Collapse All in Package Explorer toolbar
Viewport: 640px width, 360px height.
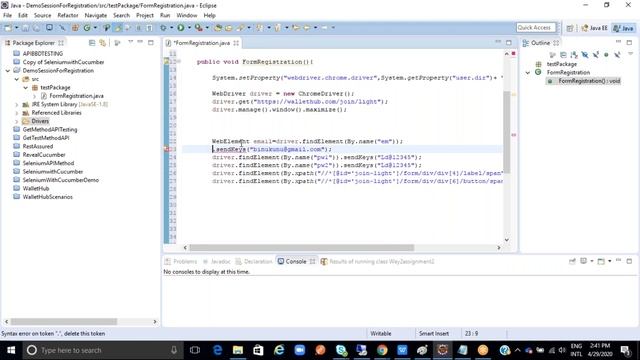92,42
